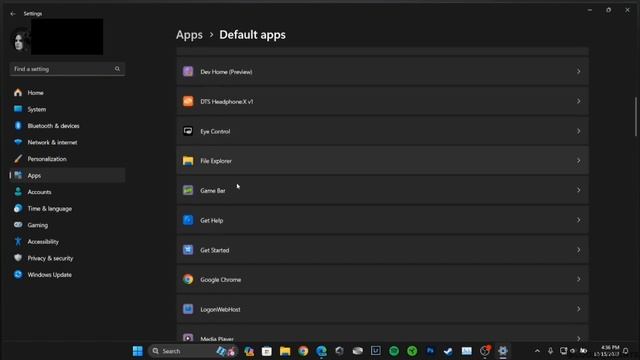Open the Home settings page

point(67,93)
